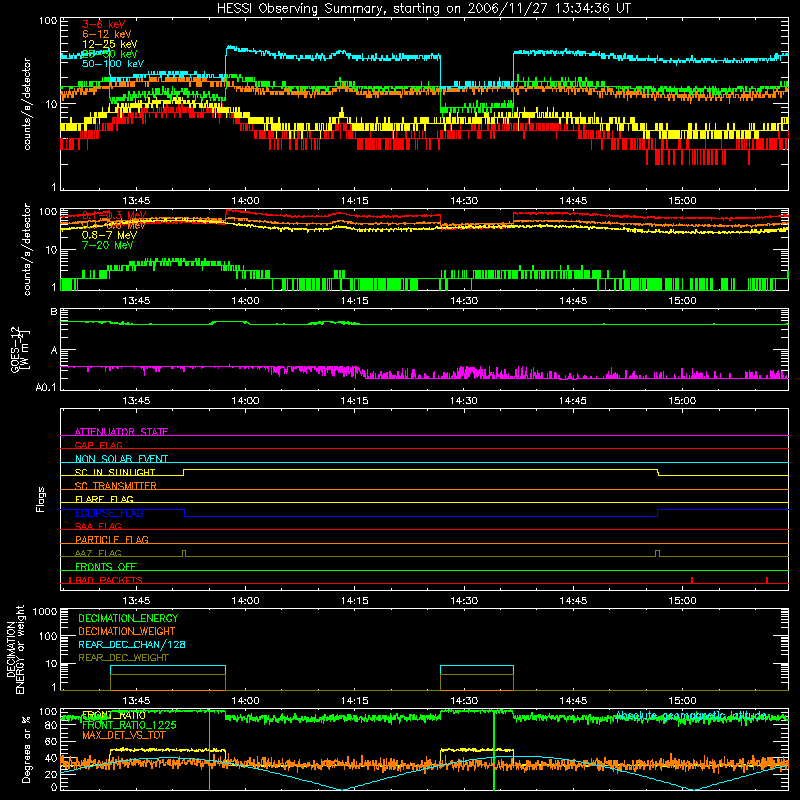Image resolution: width=800 pixels, height=800 pixels.
Task: Select the yellow 12-25 keV legend label
Action: click(109, 44)
